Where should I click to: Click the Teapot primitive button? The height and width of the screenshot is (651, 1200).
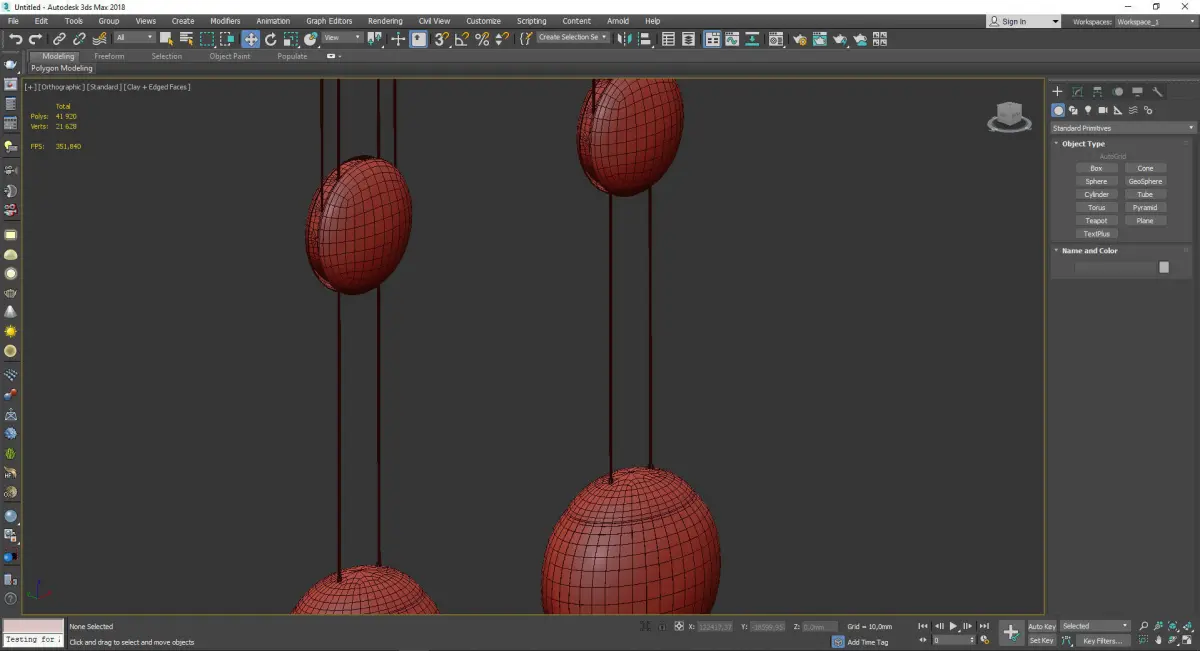[x=1096, y=221]
